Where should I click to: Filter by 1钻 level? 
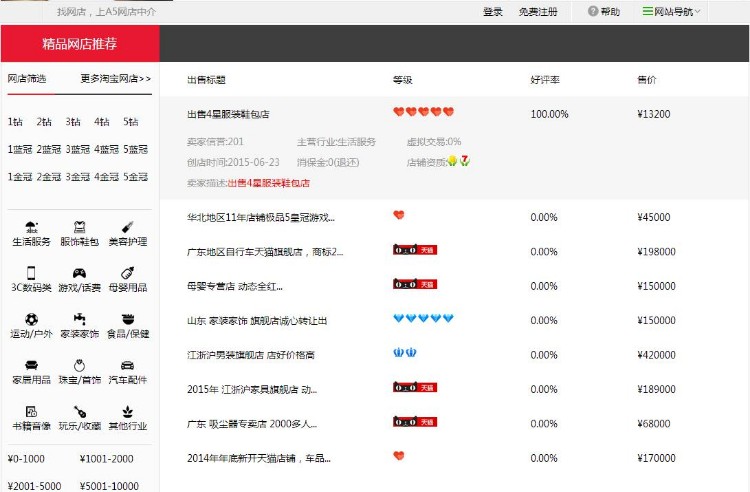click(x=15, y=121)
